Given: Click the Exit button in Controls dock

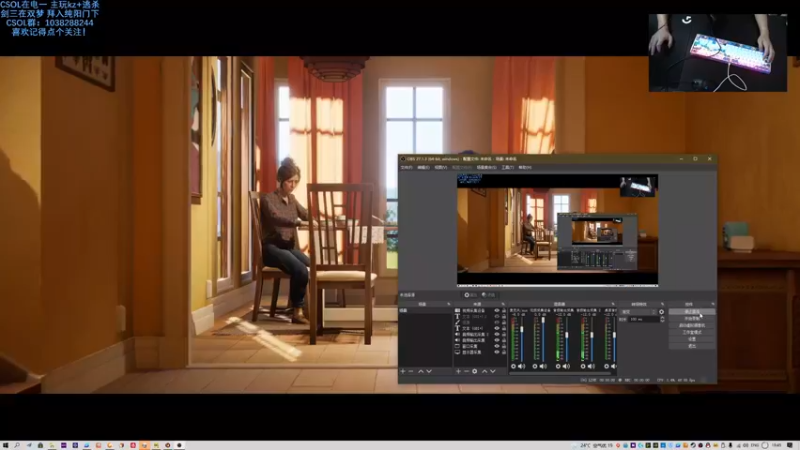Looking at the screenshot, I should 692,346.
